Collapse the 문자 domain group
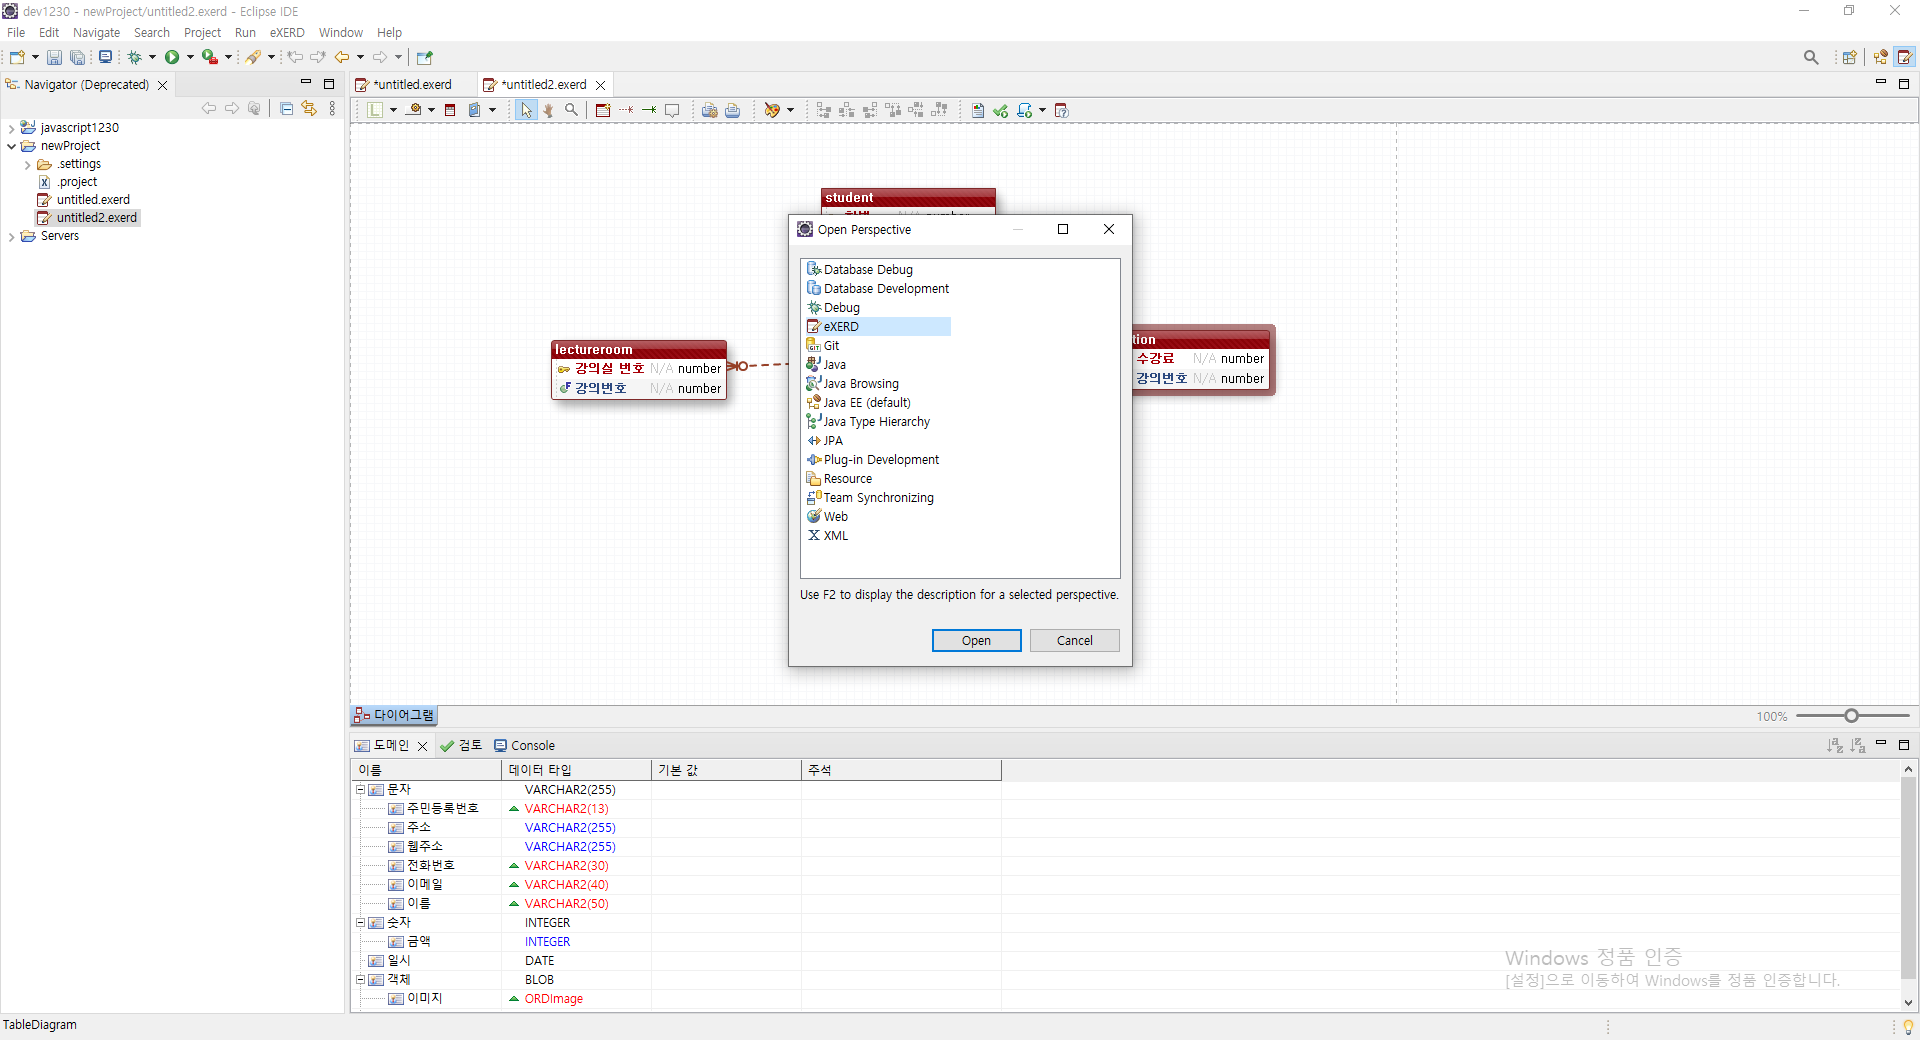The image size is (1920, 1040). 361,789
